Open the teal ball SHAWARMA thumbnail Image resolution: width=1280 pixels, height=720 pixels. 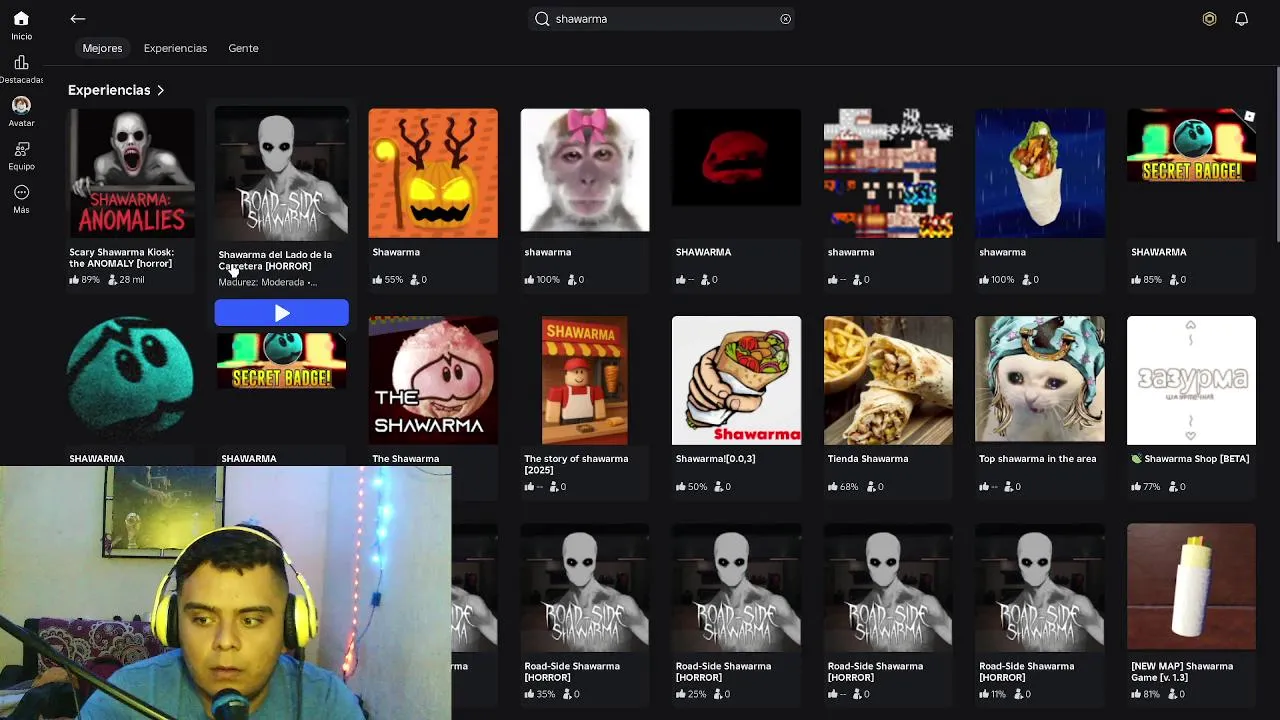(130, 380)
